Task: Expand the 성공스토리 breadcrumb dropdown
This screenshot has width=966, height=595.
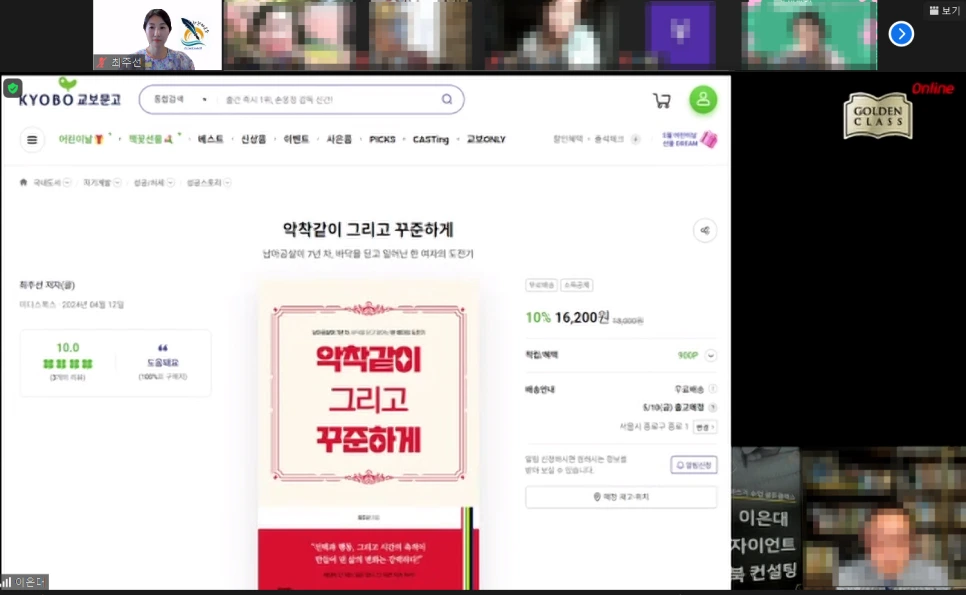Action: [227, 182]
